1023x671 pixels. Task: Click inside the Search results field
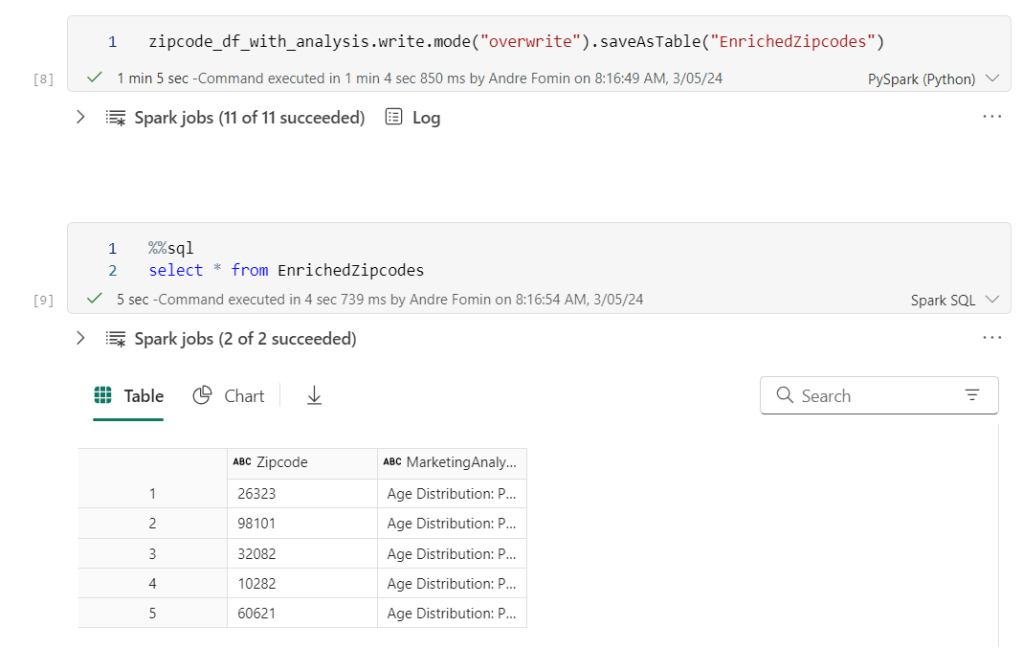pyautogui.click(x=860, y=395)
